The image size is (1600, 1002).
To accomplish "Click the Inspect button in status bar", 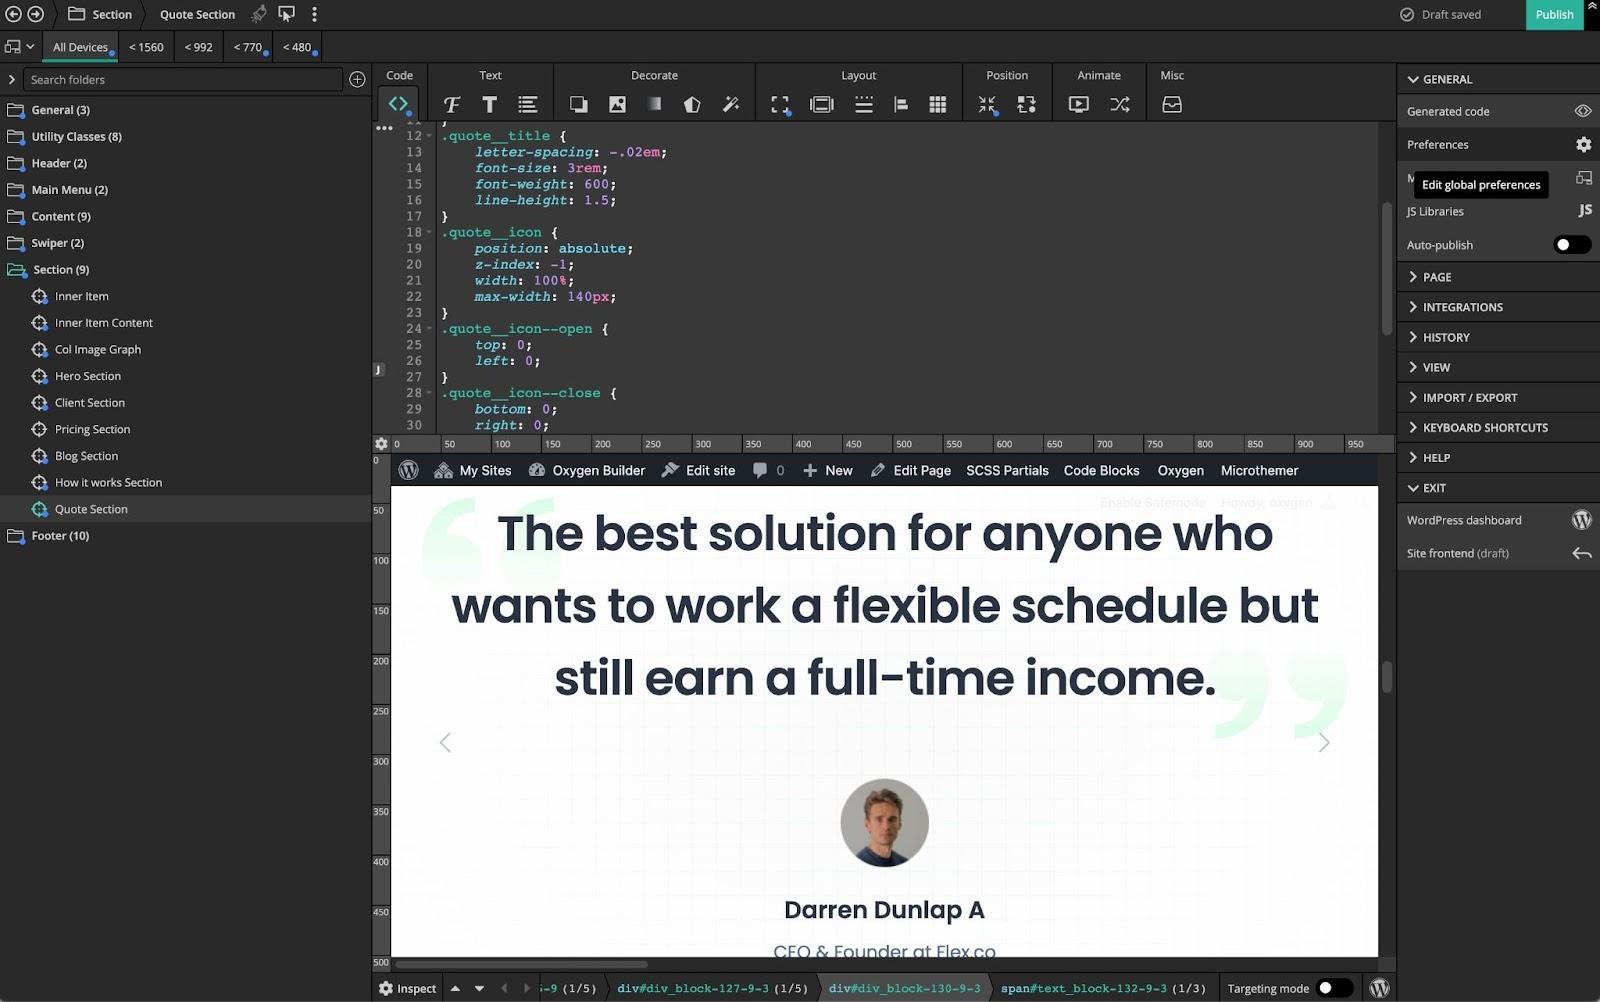I will click(407, 988).
